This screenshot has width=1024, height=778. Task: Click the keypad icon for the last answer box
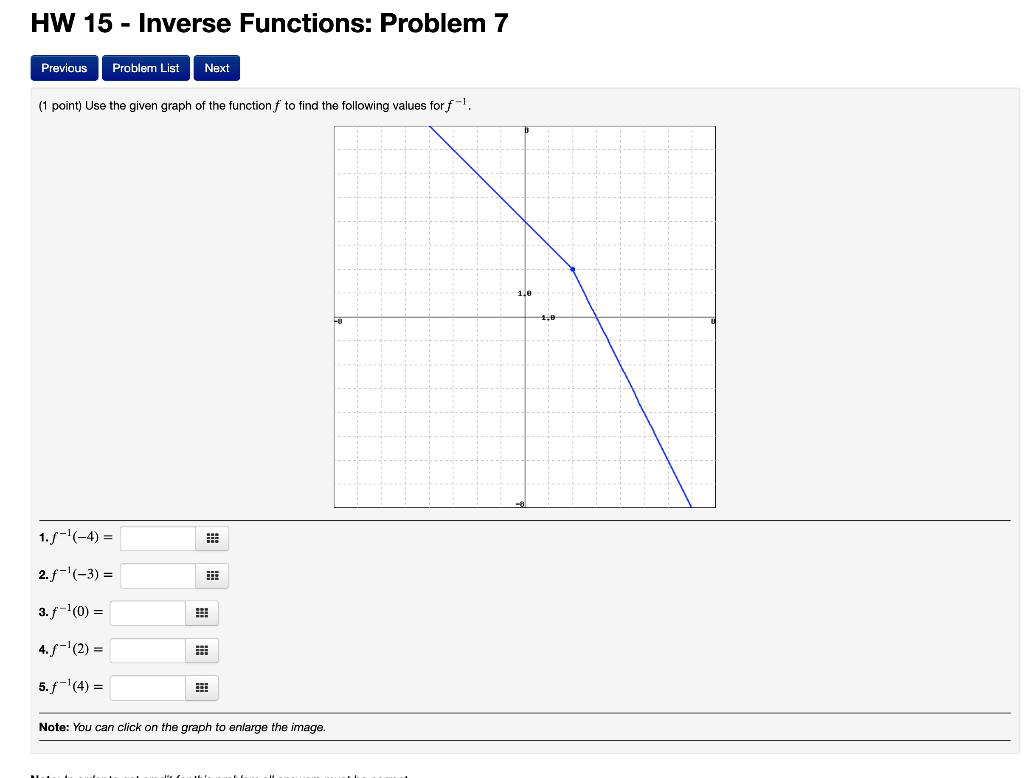click(x=201, y=687)
